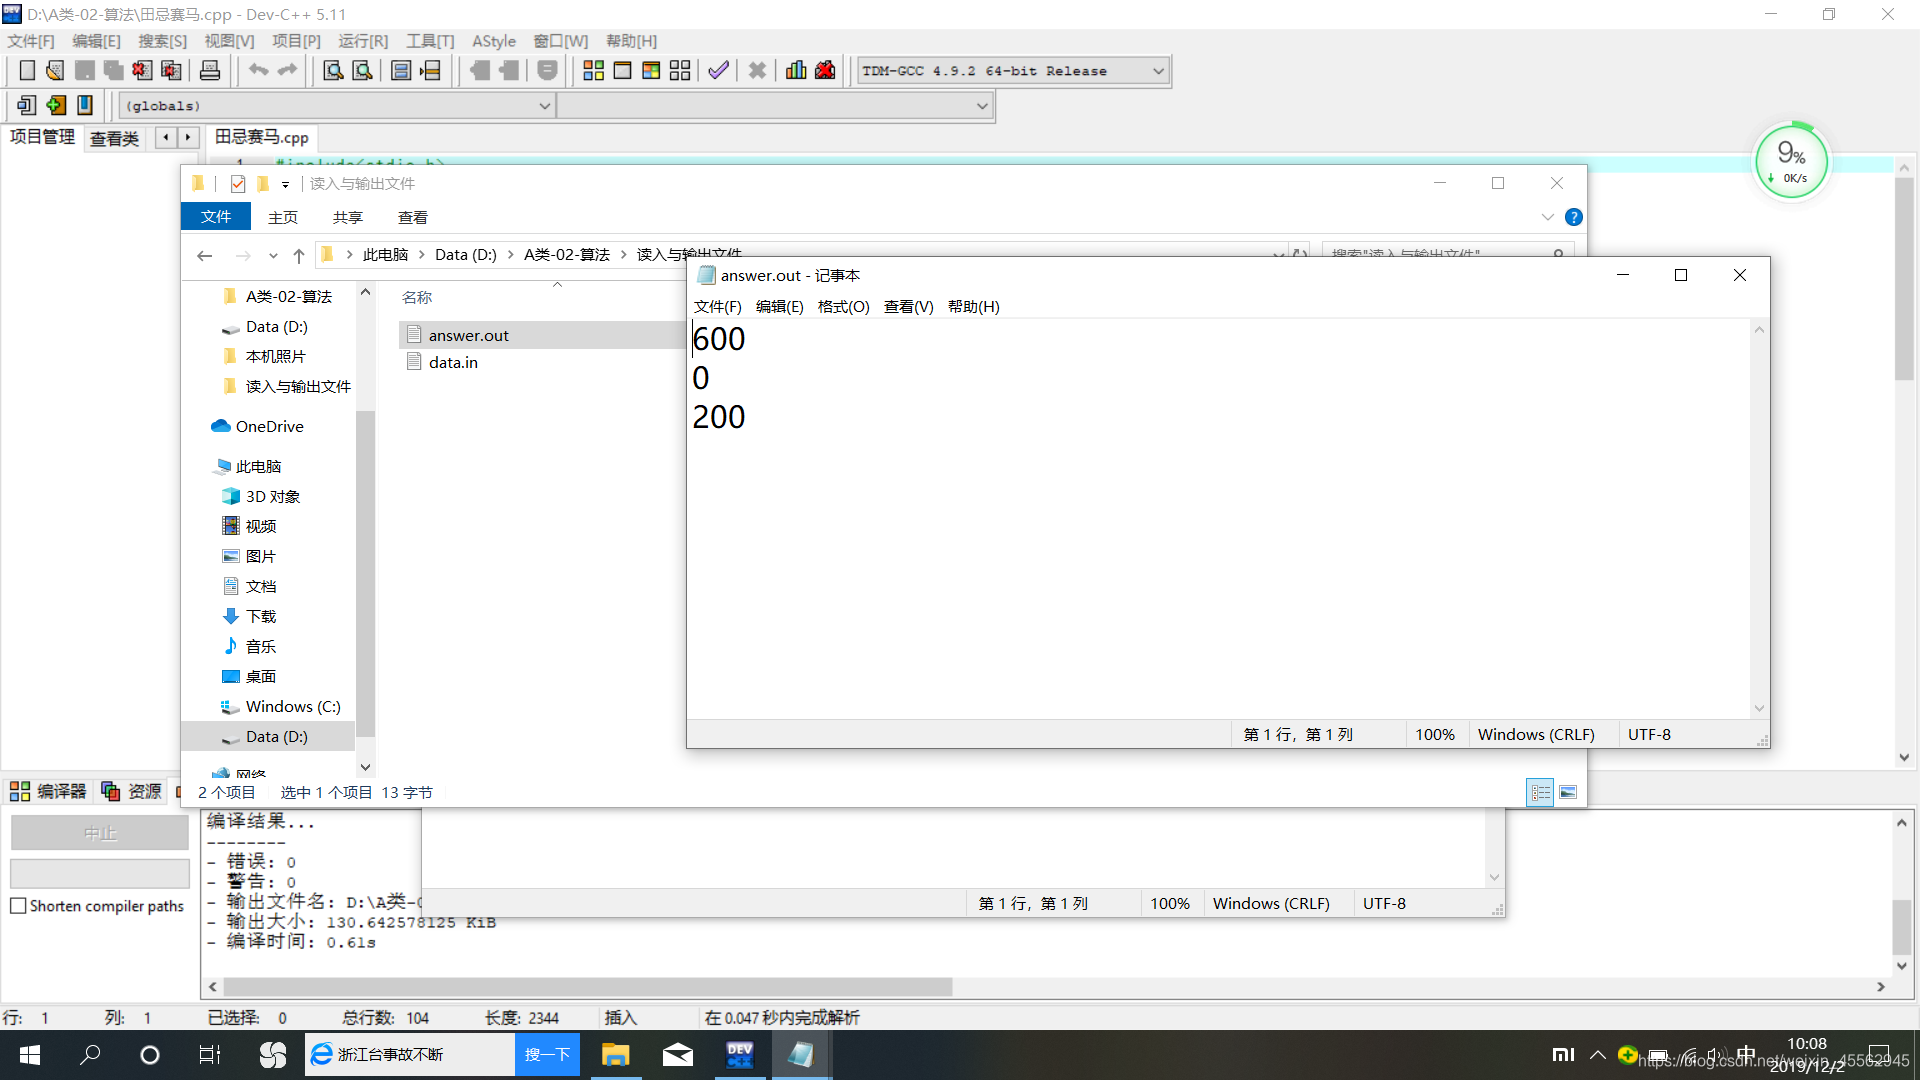Click the Add to project green plus icon
Image resolution: width=1920 pixels, height=1080 pixels.
click(x=56, y=105)
